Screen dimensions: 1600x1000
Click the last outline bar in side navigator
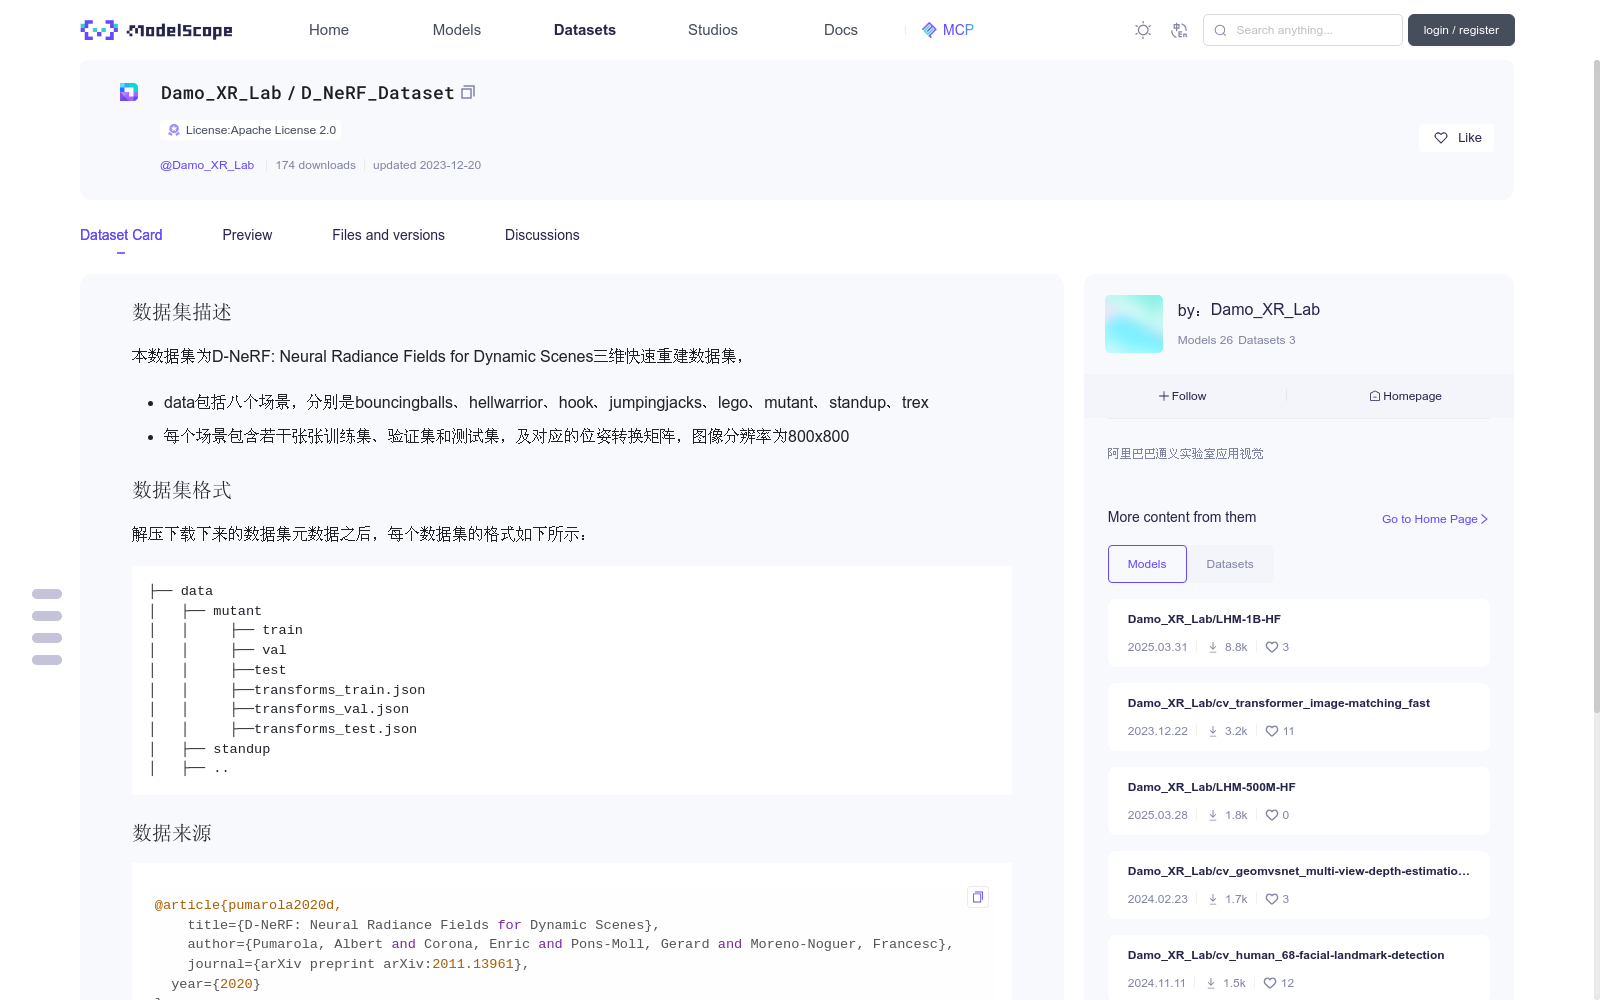tap(47, 660)
